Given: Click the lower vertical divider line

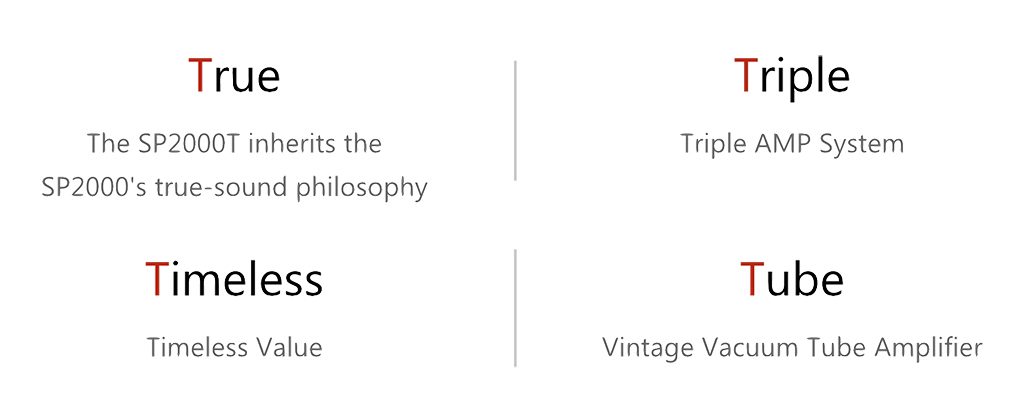Looking at the screenshot, I should (x=515, y=308).
